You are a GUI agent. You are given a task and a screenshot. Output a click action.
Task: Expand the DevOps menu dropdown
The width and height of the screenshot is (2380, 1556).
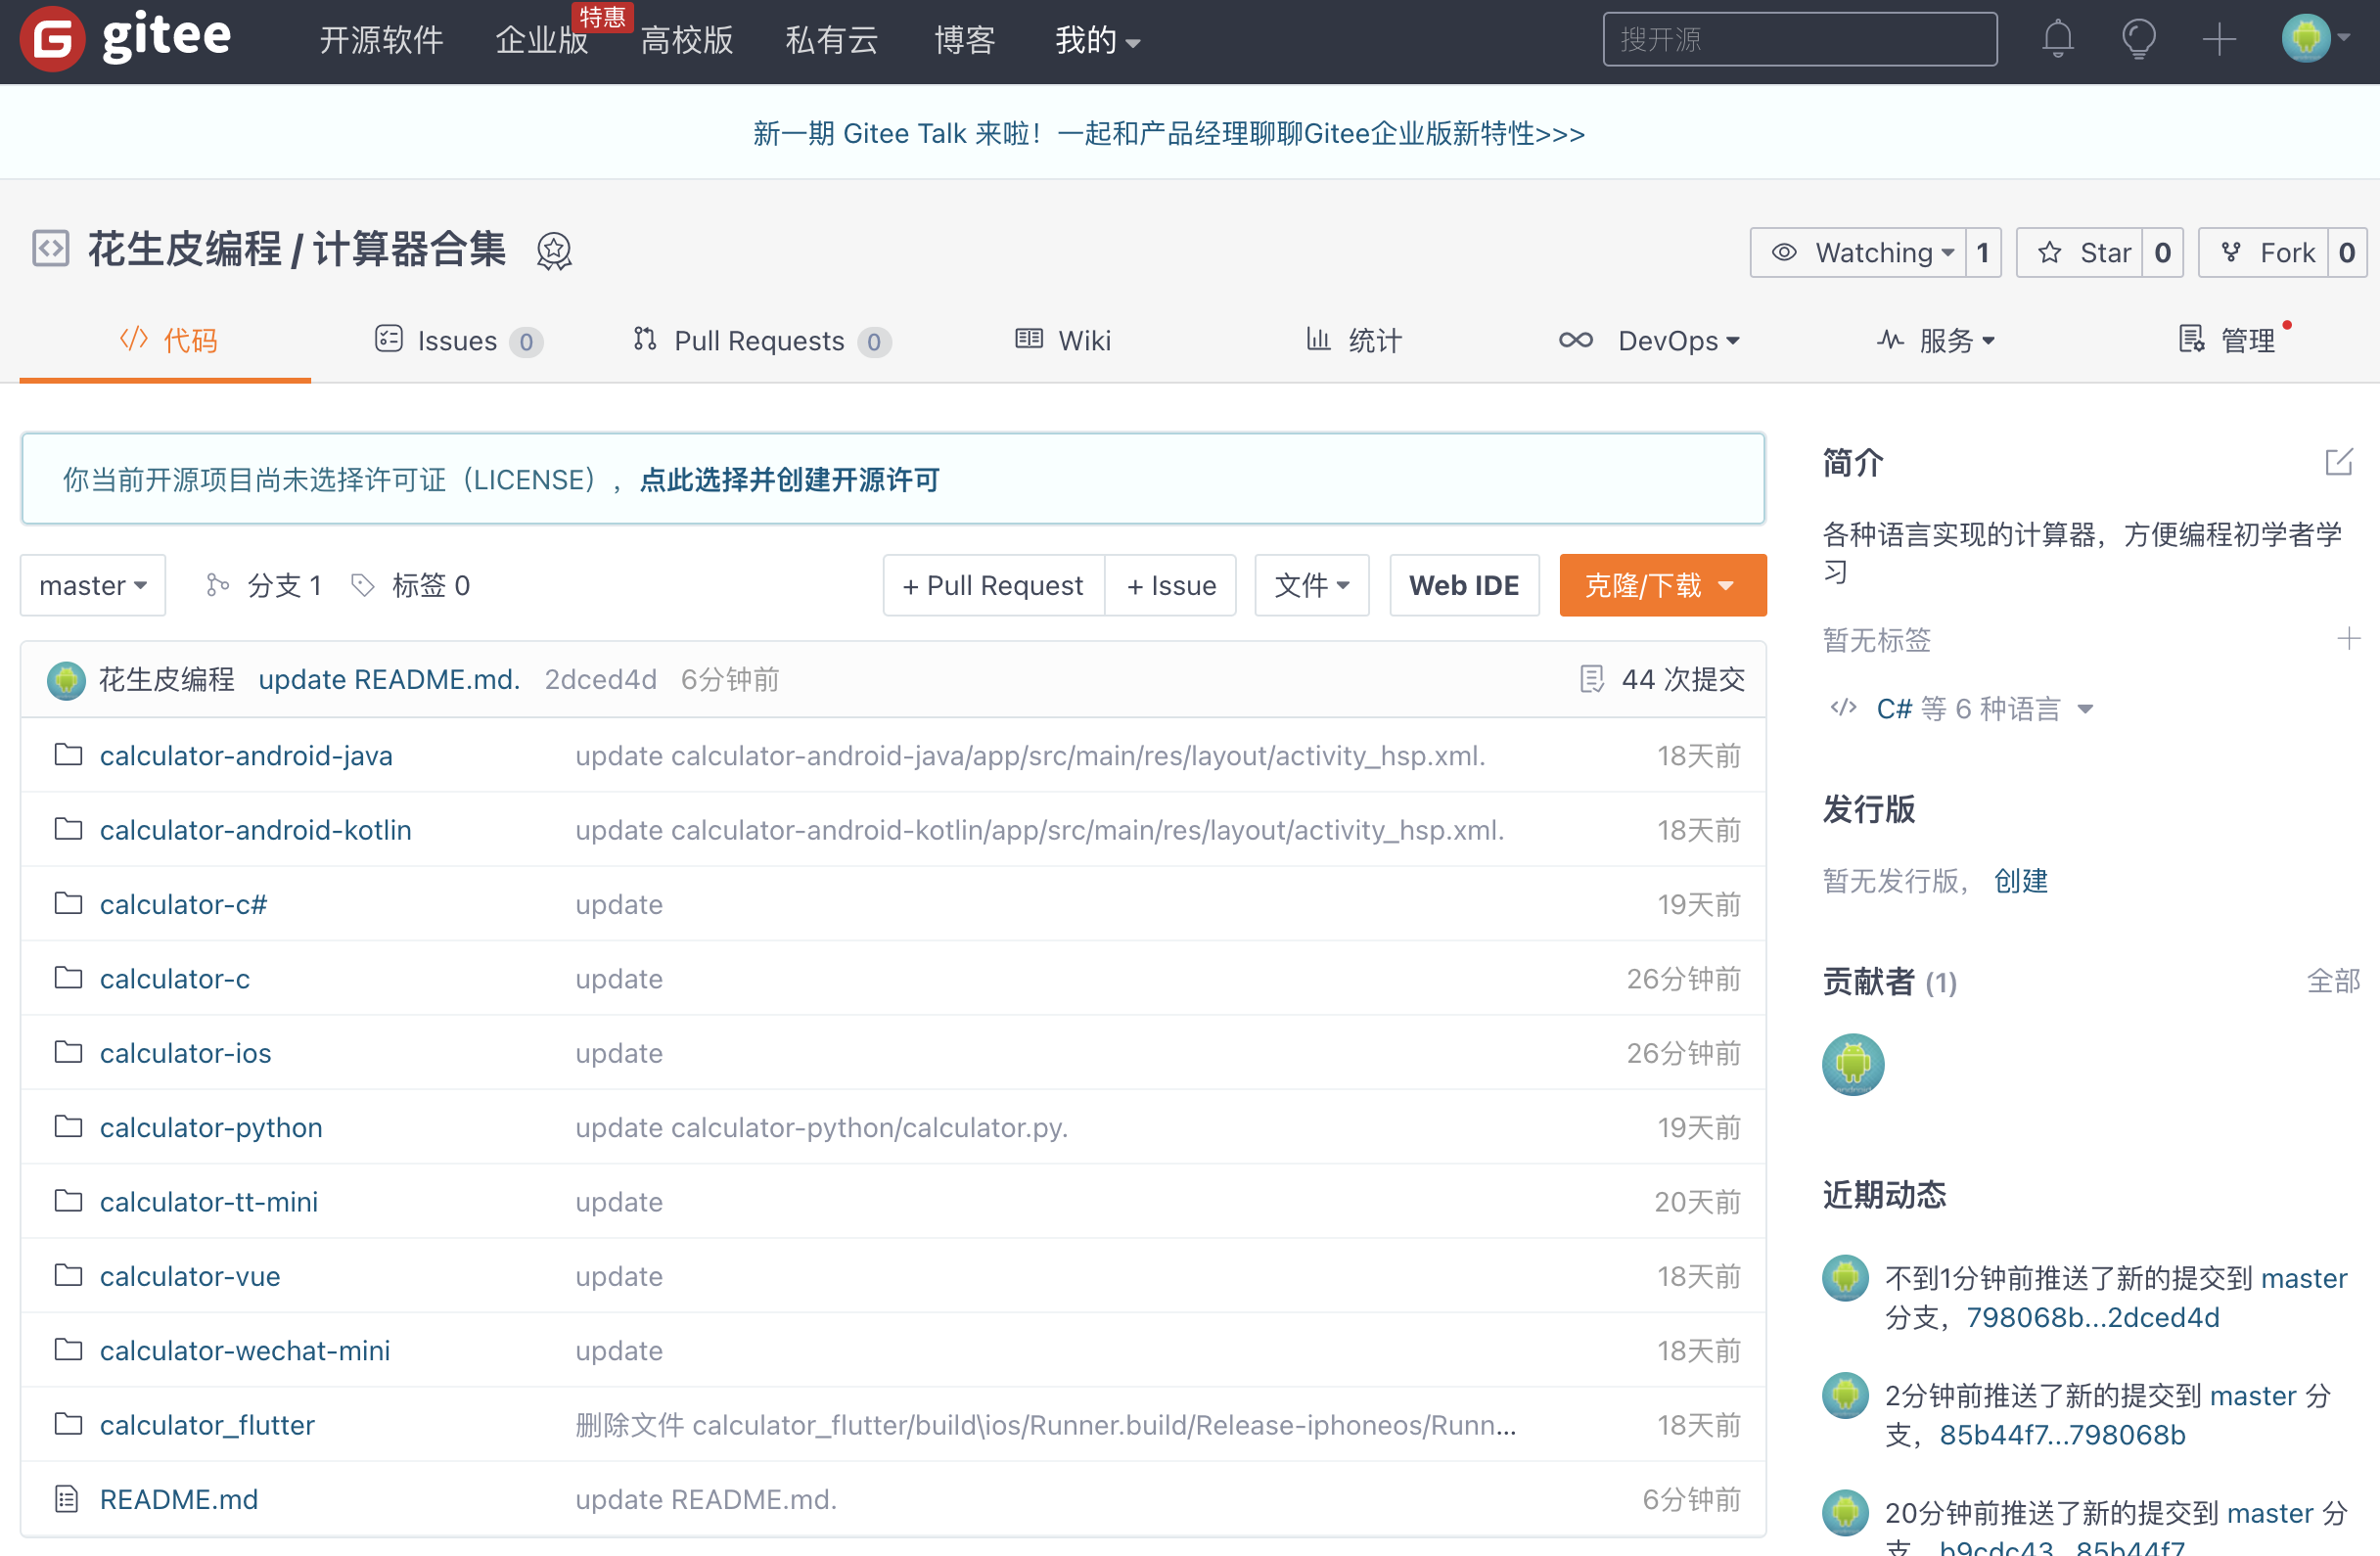point(1651,341)
